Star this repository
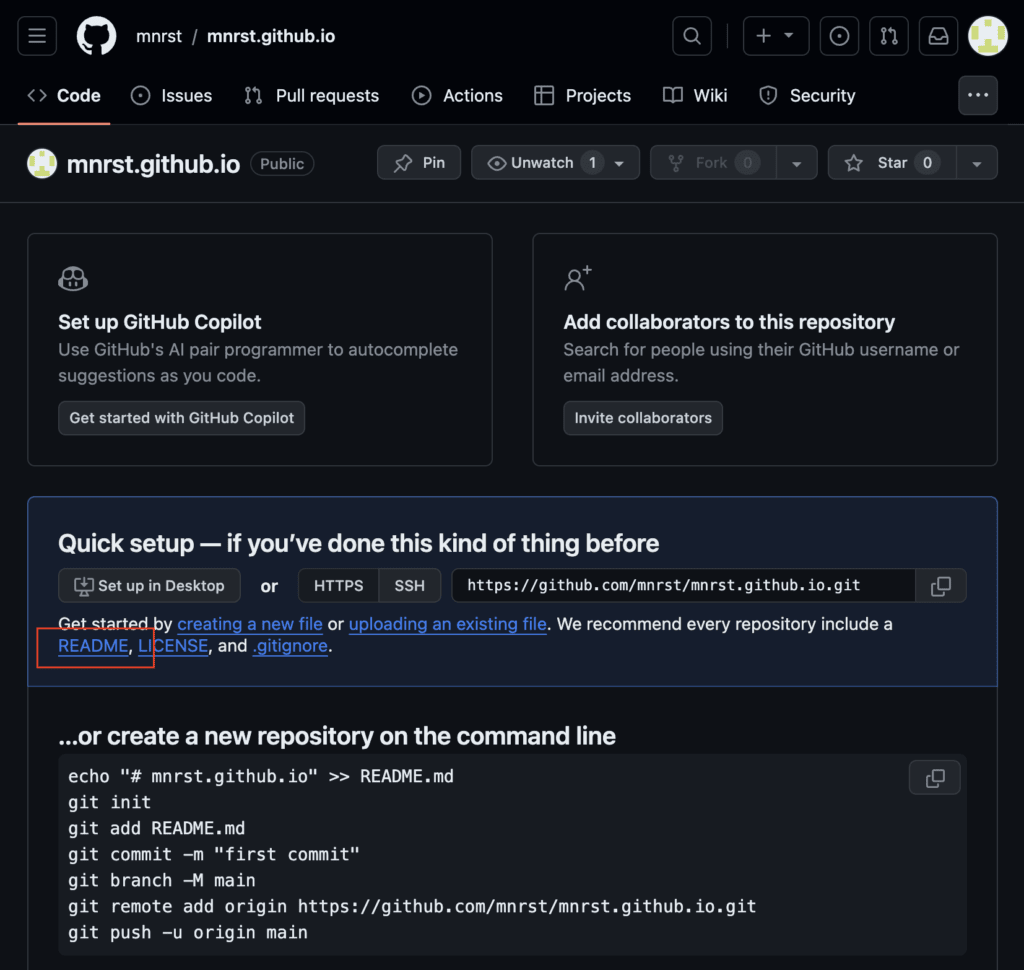The height and width of the screenshot is (970, 1024). 892,163
